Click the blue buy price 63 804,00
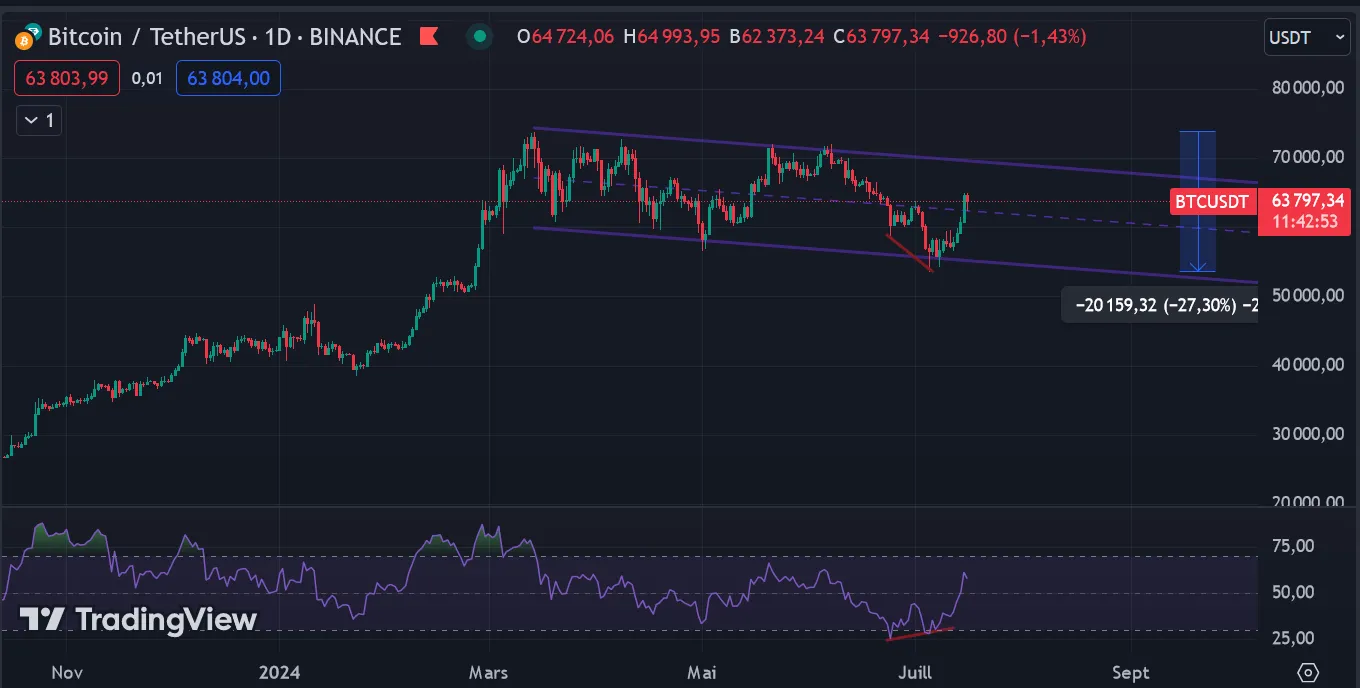1360x688 pixels. point(228,78)
